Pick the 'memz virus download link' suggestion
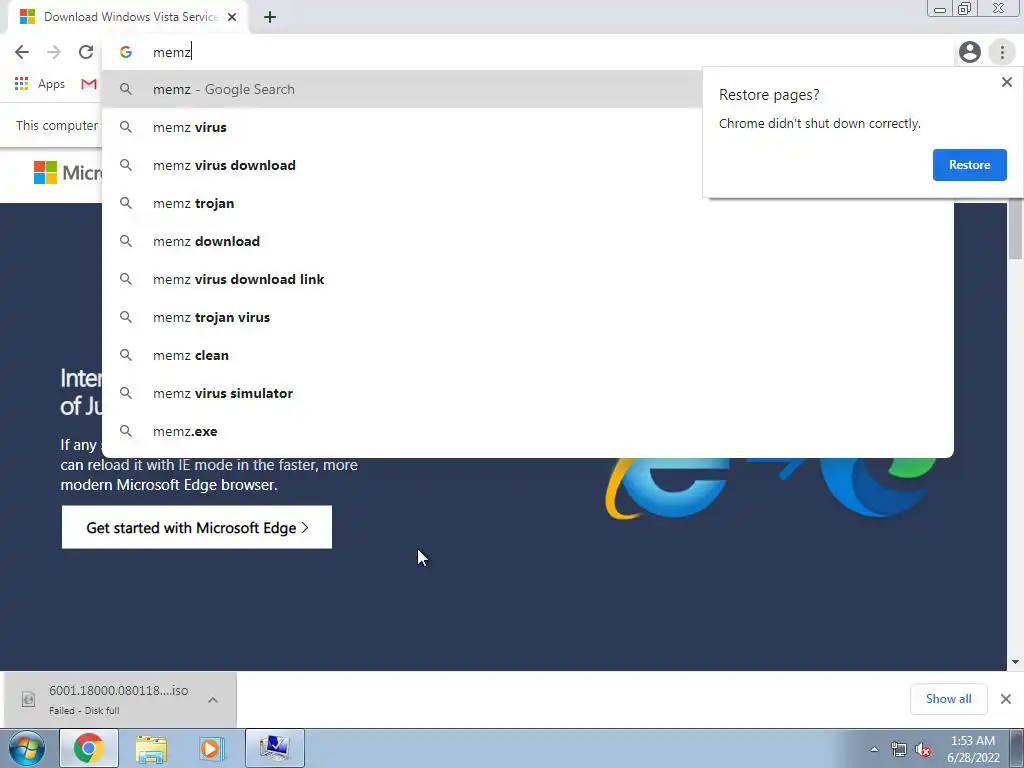The image size is (1024, 768). (528, 279)
